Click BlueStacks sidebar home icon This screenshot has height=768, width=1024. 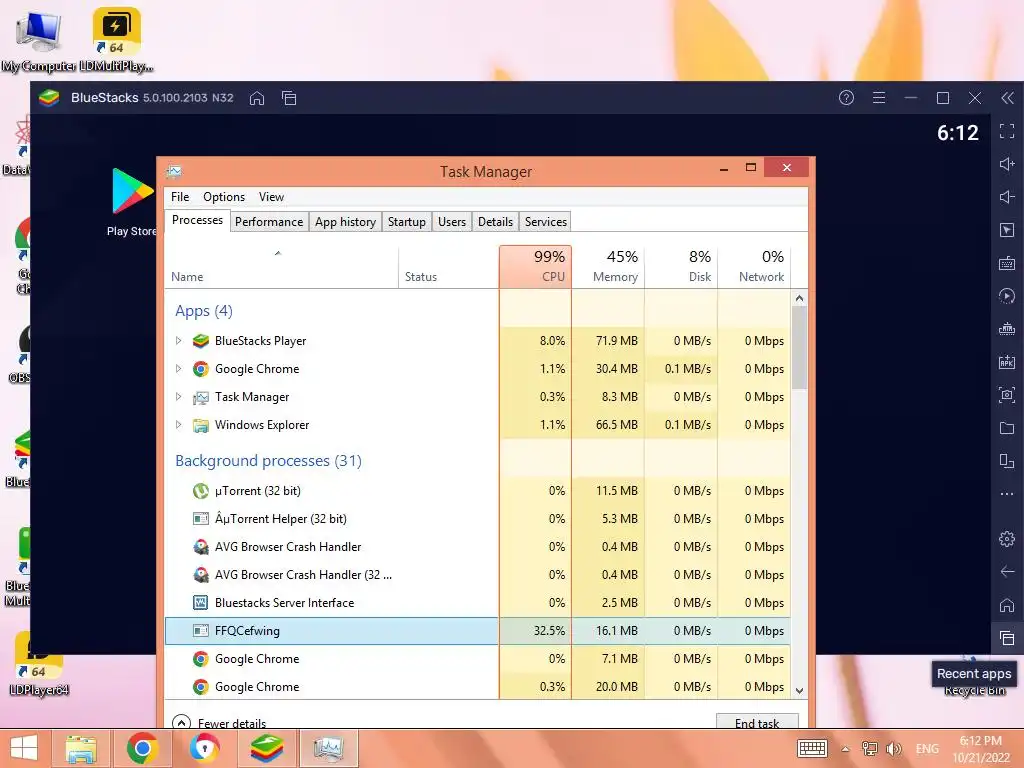[x=1007, y=605]
